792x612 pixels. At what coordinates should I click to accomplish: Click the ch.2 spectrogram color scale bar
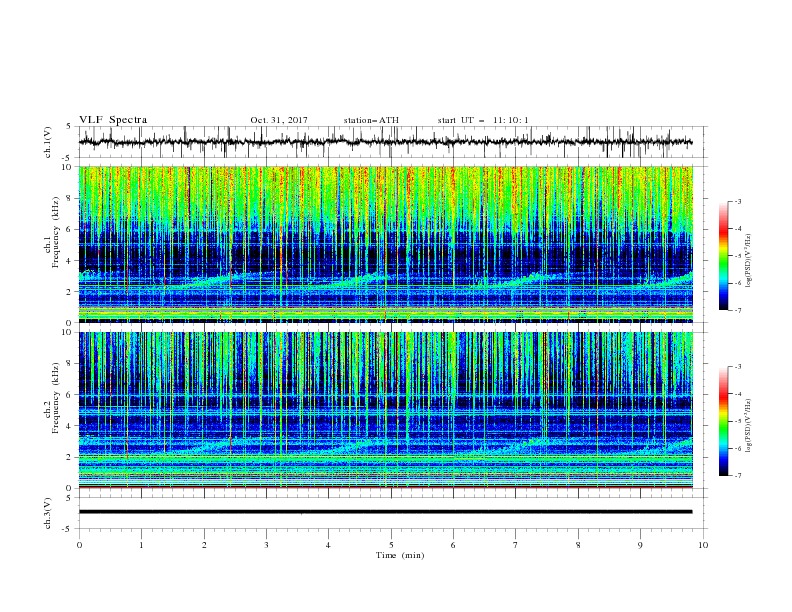pyautogui.click(x=723, y=421)
